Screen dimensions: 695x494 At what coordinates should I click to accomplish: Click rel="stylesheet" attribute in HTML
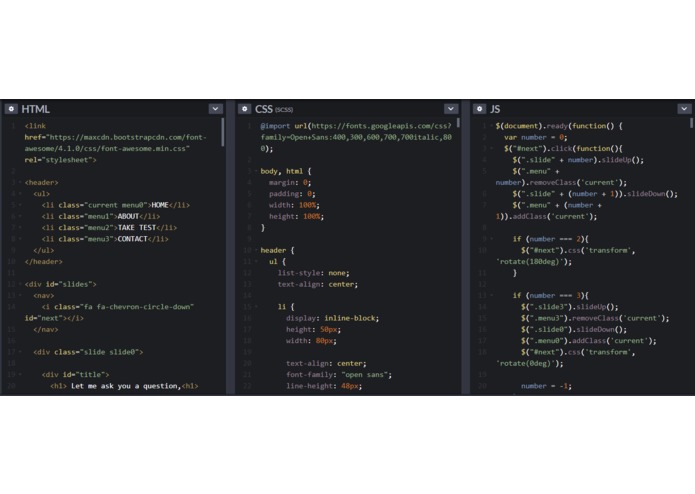tap(59, 160)
